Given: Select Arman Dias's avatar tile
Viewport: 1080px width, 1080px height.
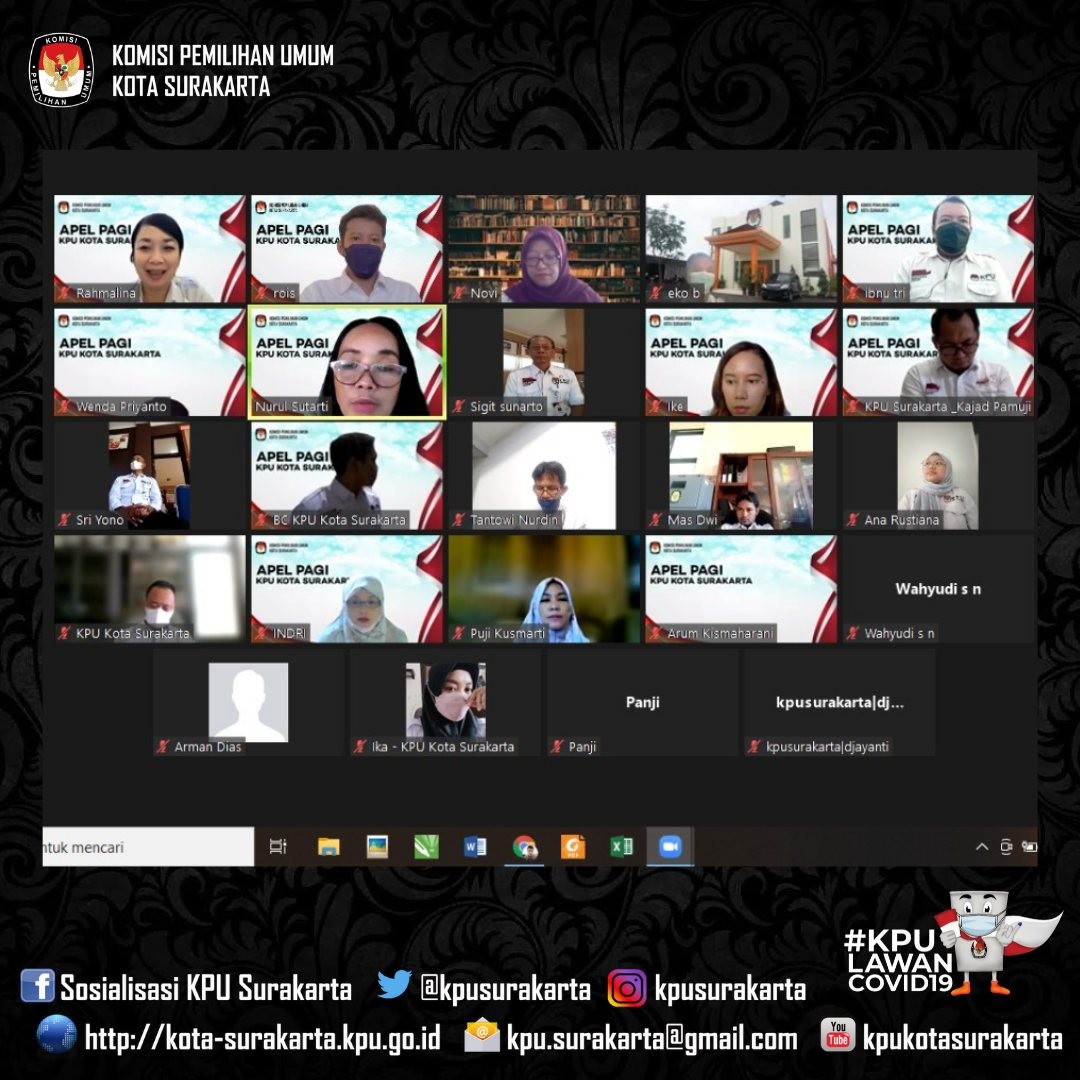Looking at the screenshot, I should (248, 702).
